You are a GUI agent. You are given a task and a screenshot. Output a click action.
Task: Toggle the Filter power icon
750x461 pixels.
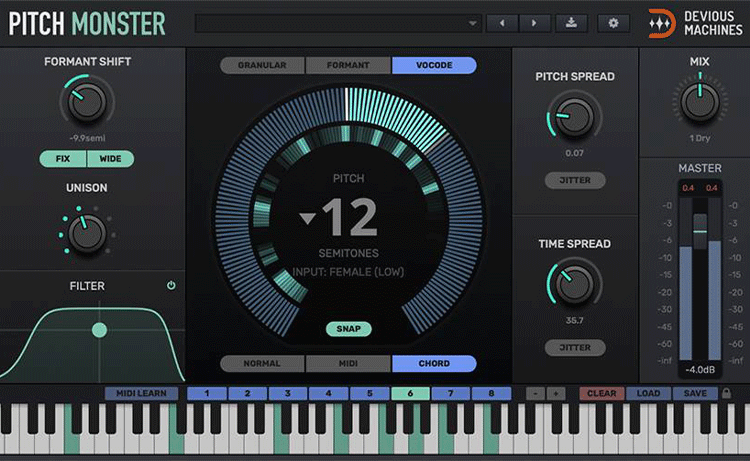pyautogui.click(x=171, y=285)
